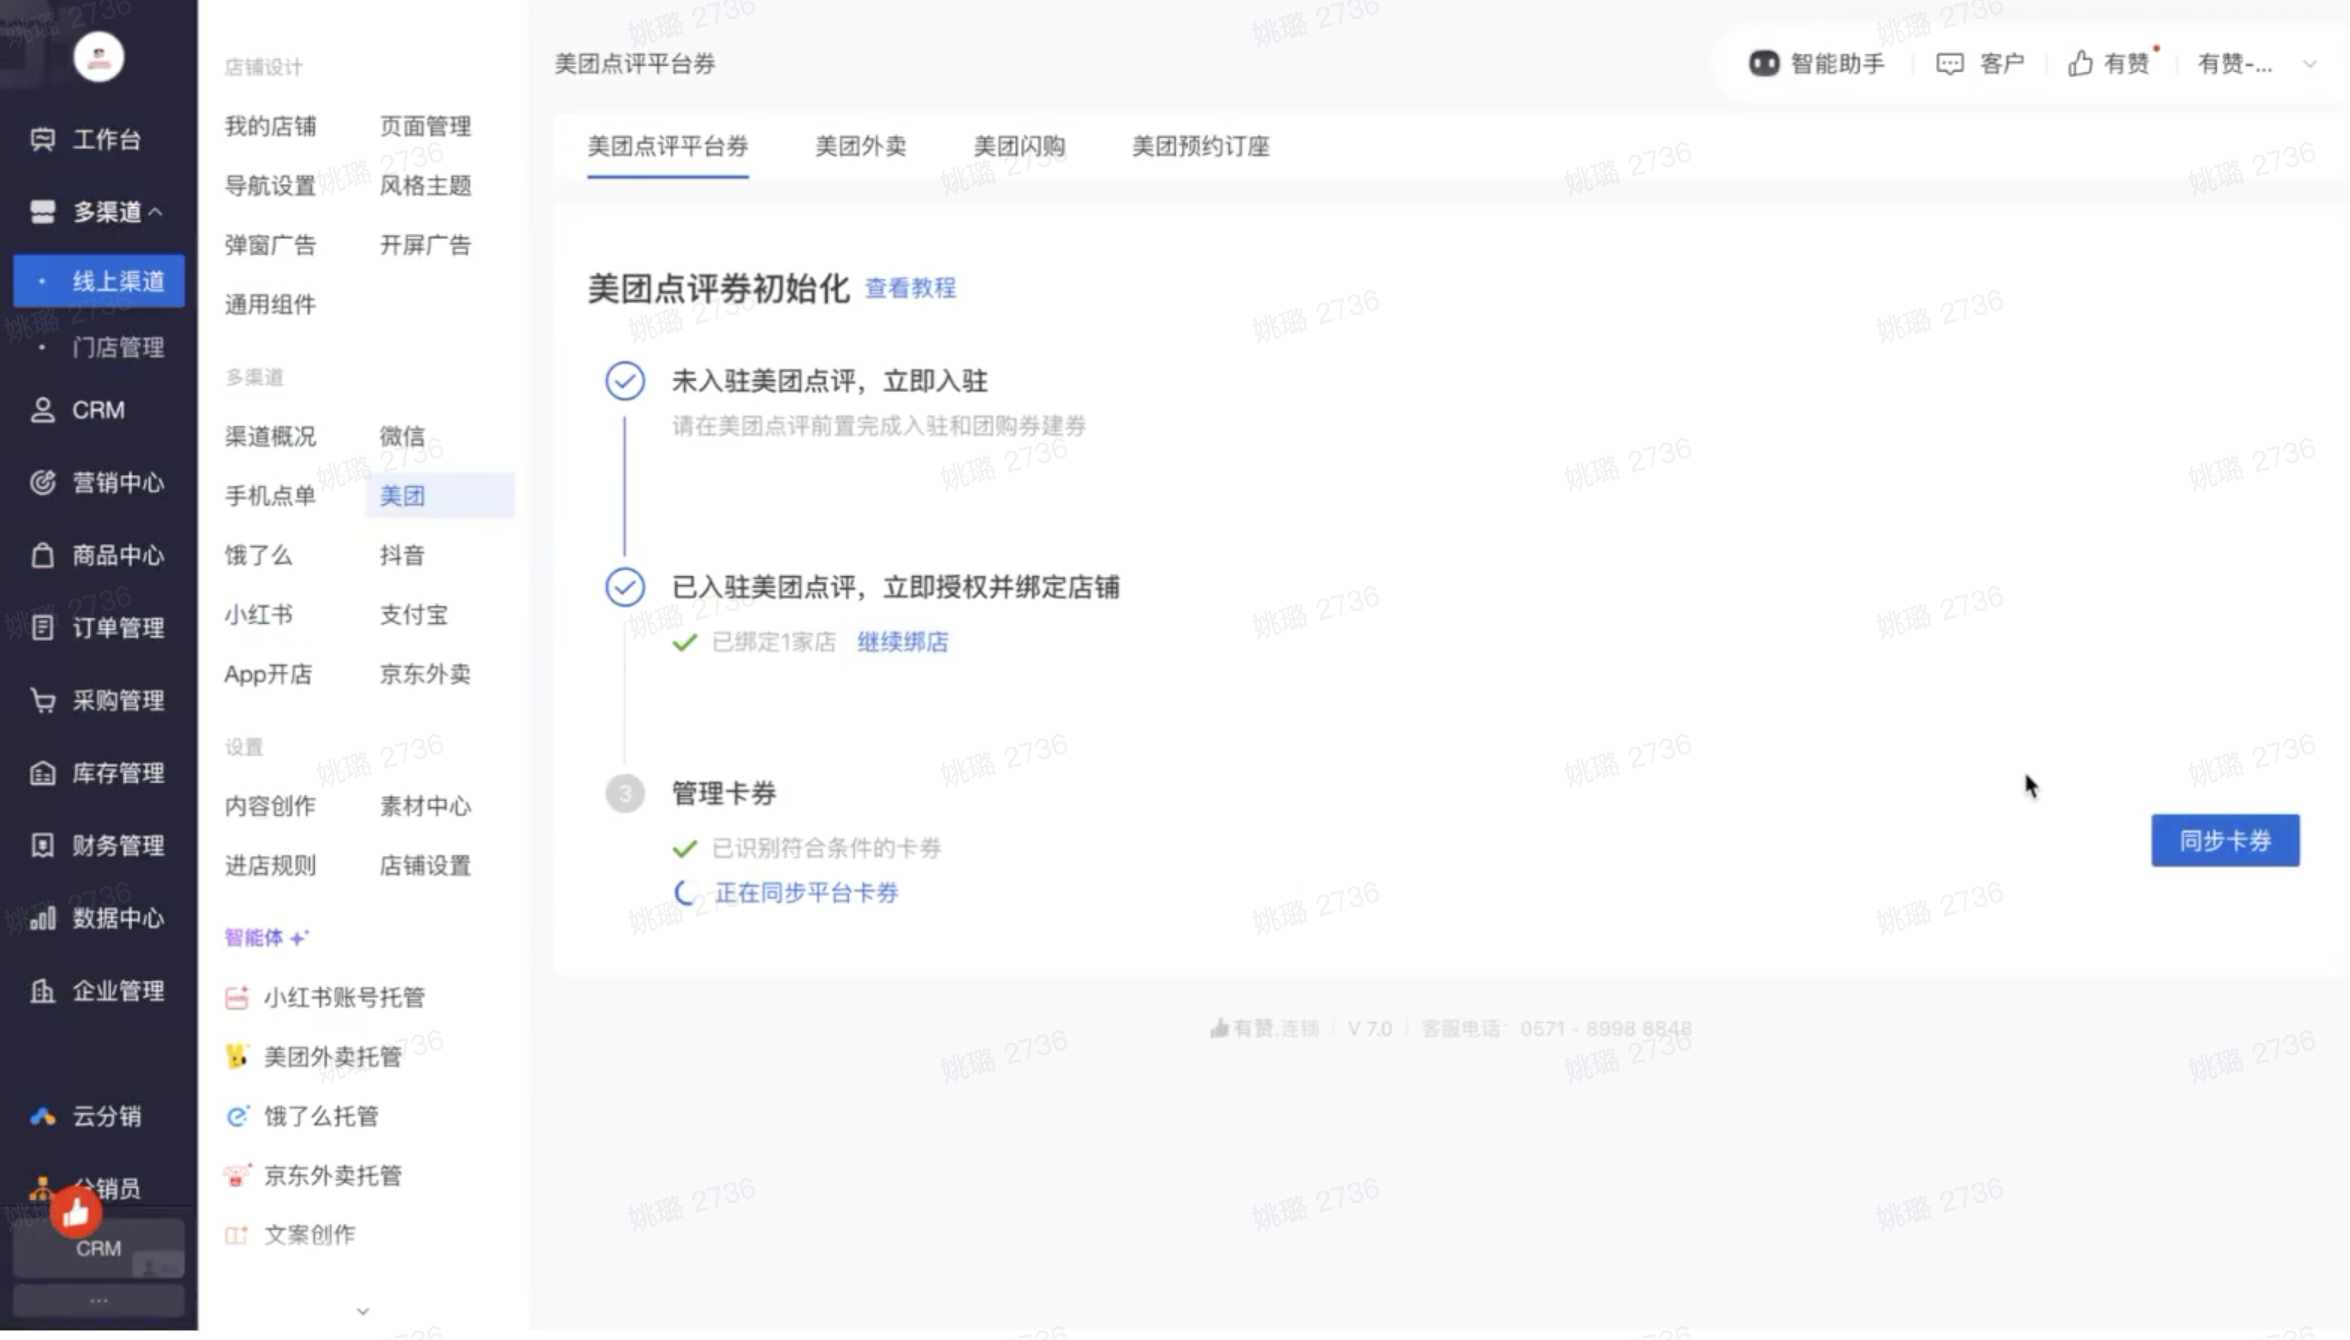Open 小红书账号托管 agent icon

coord(237,997)
